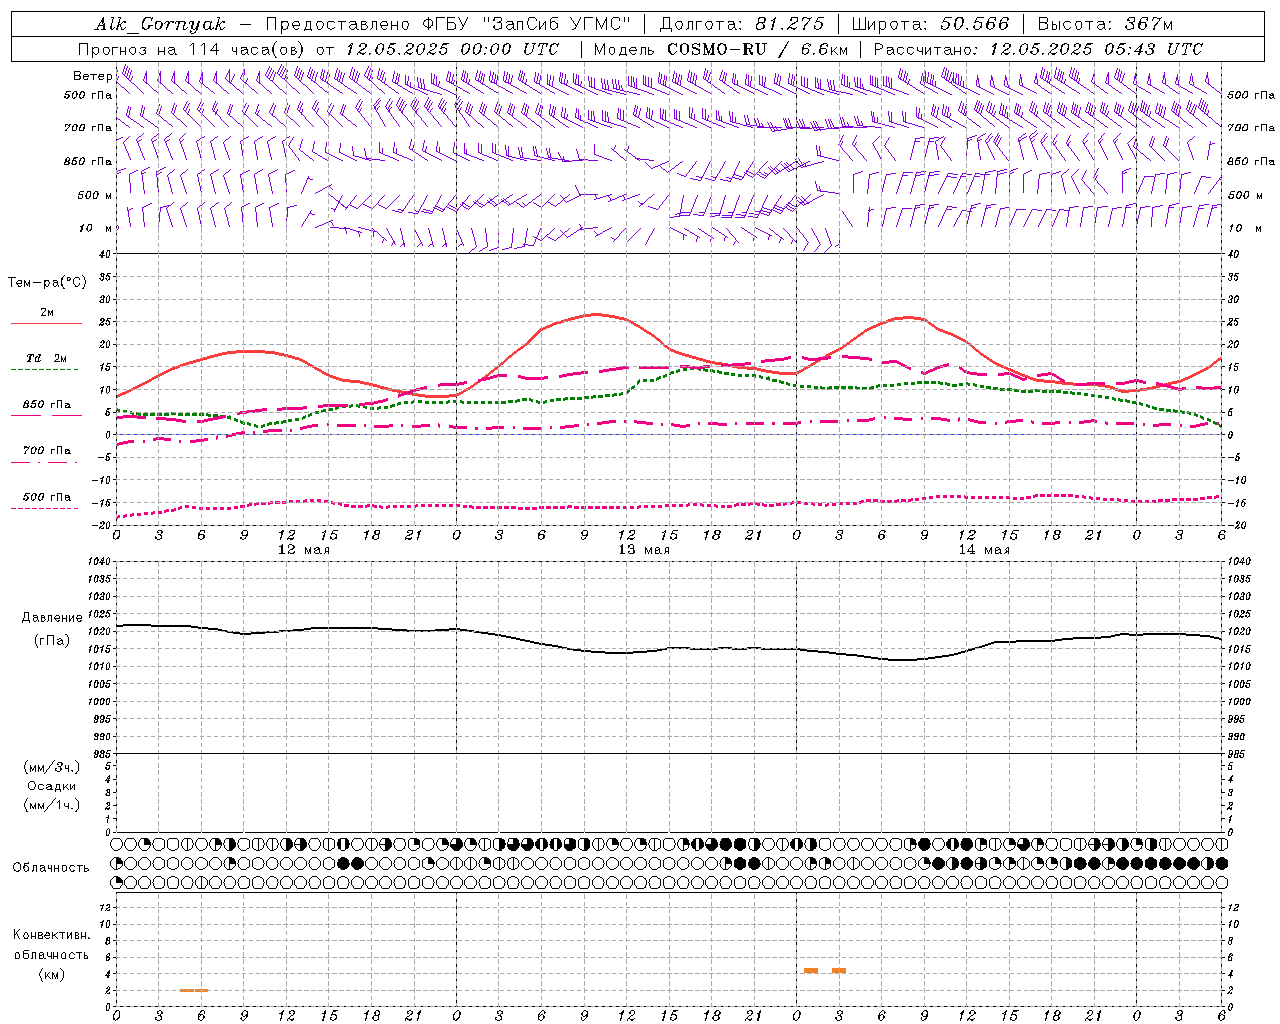
Task: Click the "13 мая" date label
Action: 643,550
